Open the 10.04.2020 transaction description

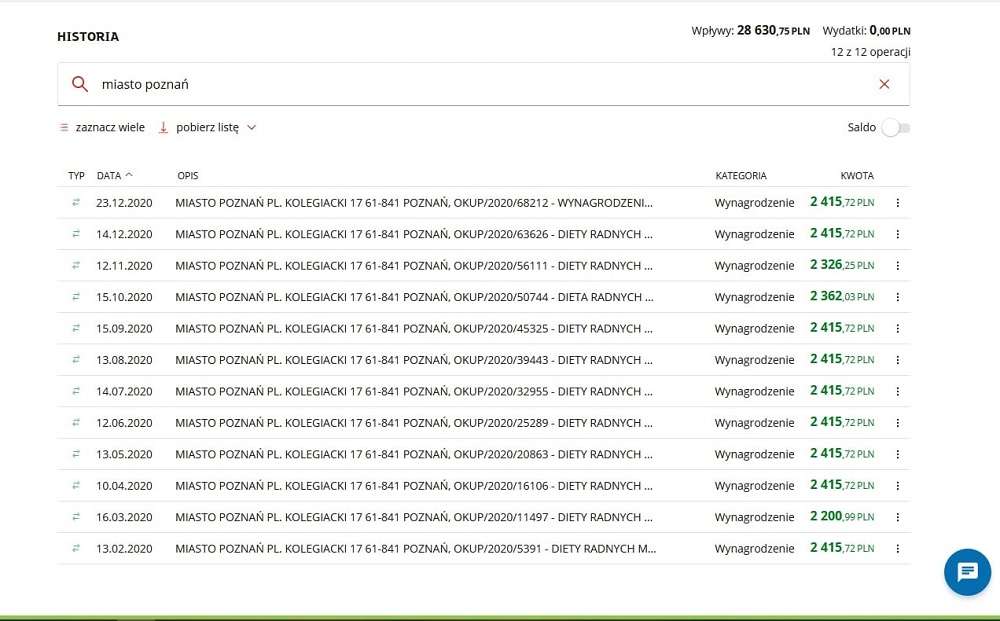click(x=413, y=486)
